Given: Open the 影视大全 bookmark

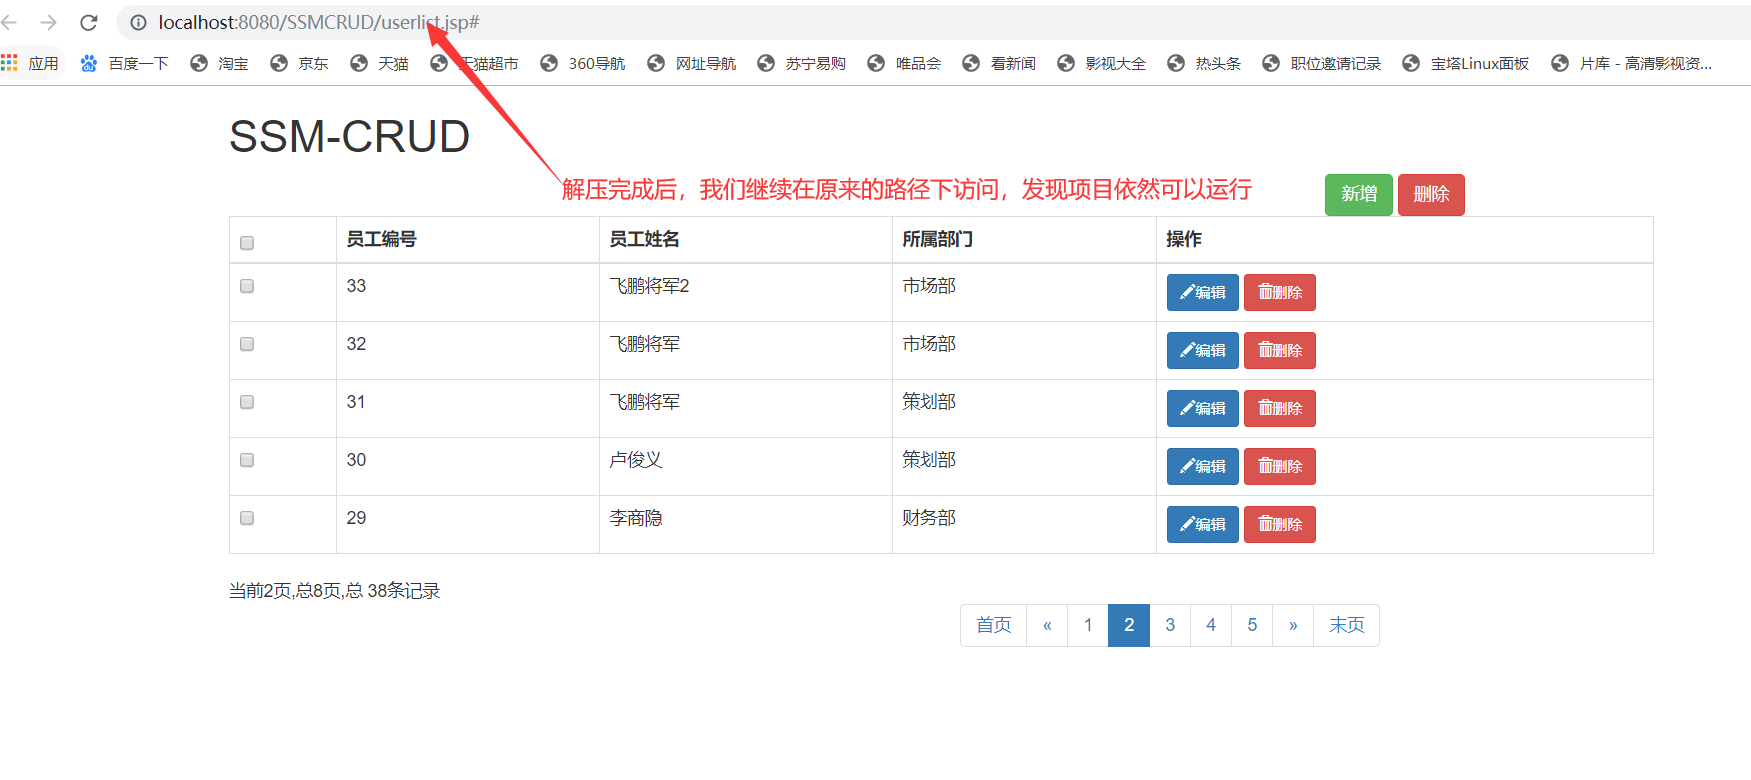Looking at the screenshot, I should [x=1101, y=63].
